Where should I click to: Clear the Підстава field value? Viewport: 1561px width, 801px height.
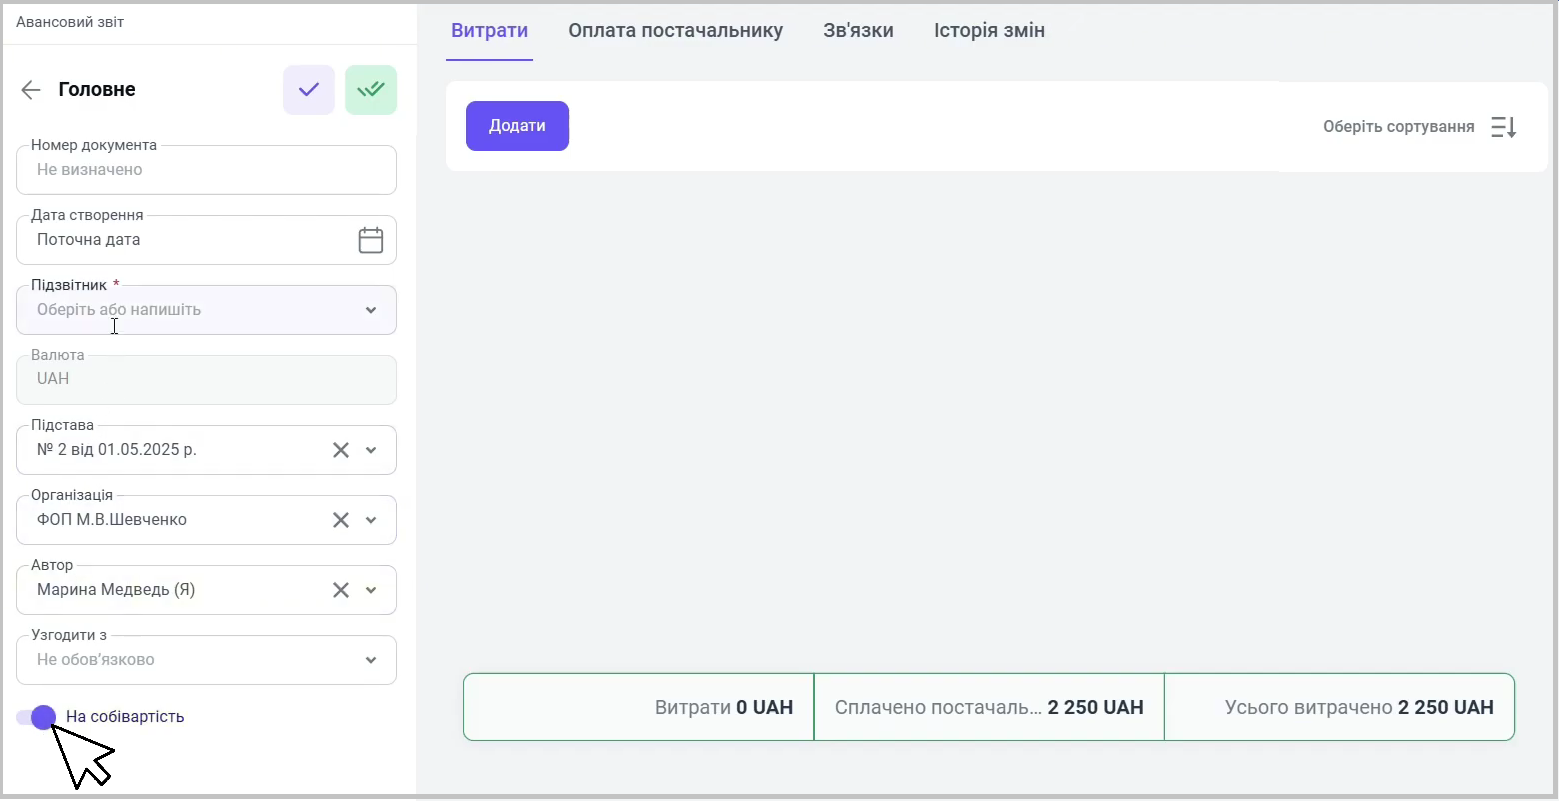341,450
